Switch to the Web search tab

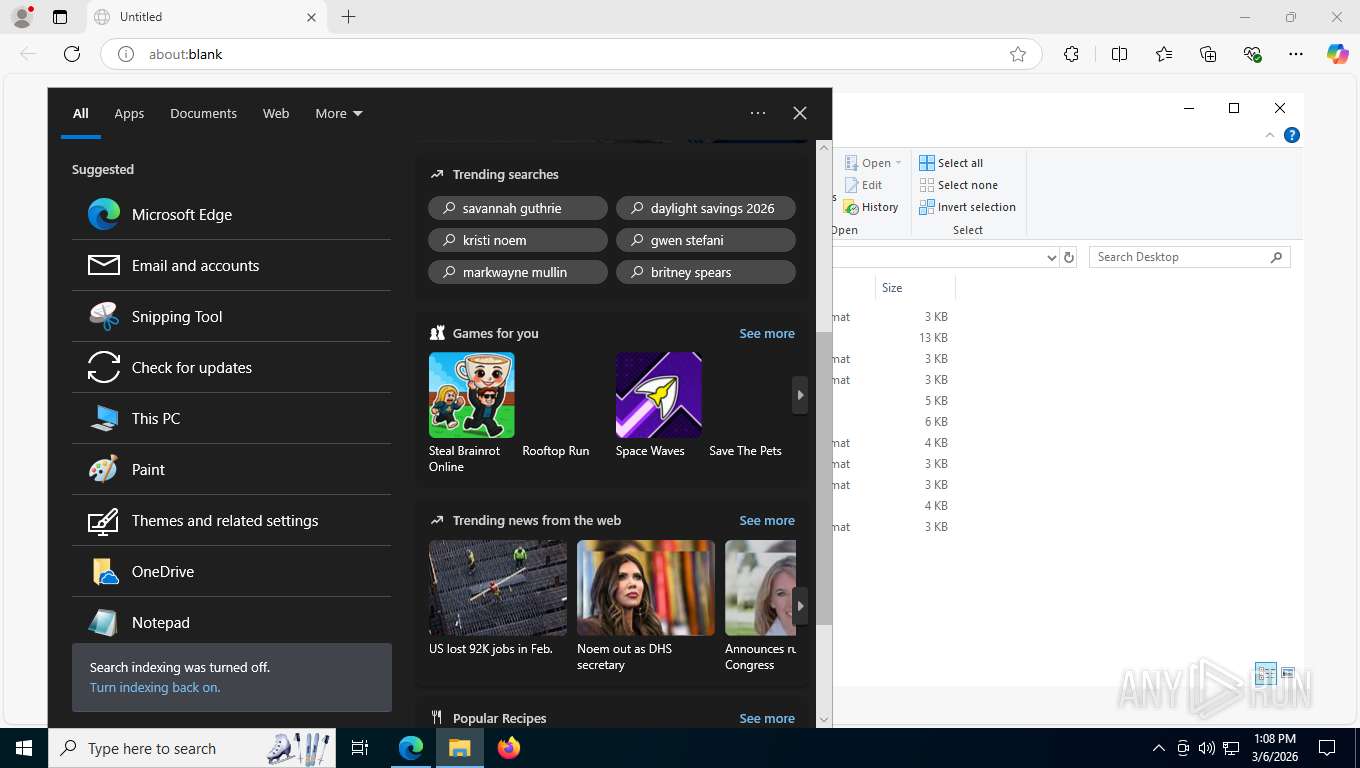pos(276,113)
